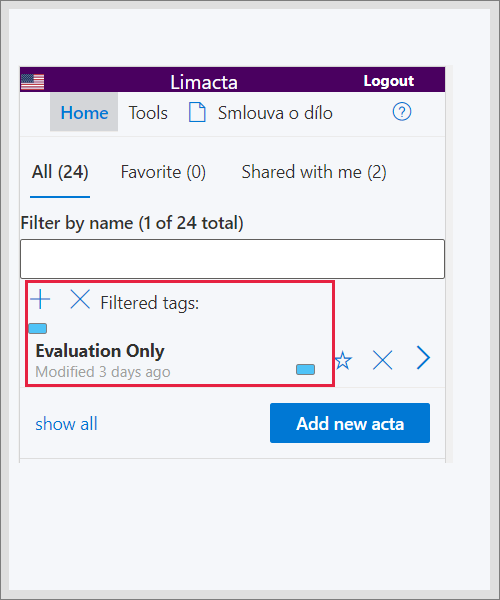Click the Logout link

389,81
